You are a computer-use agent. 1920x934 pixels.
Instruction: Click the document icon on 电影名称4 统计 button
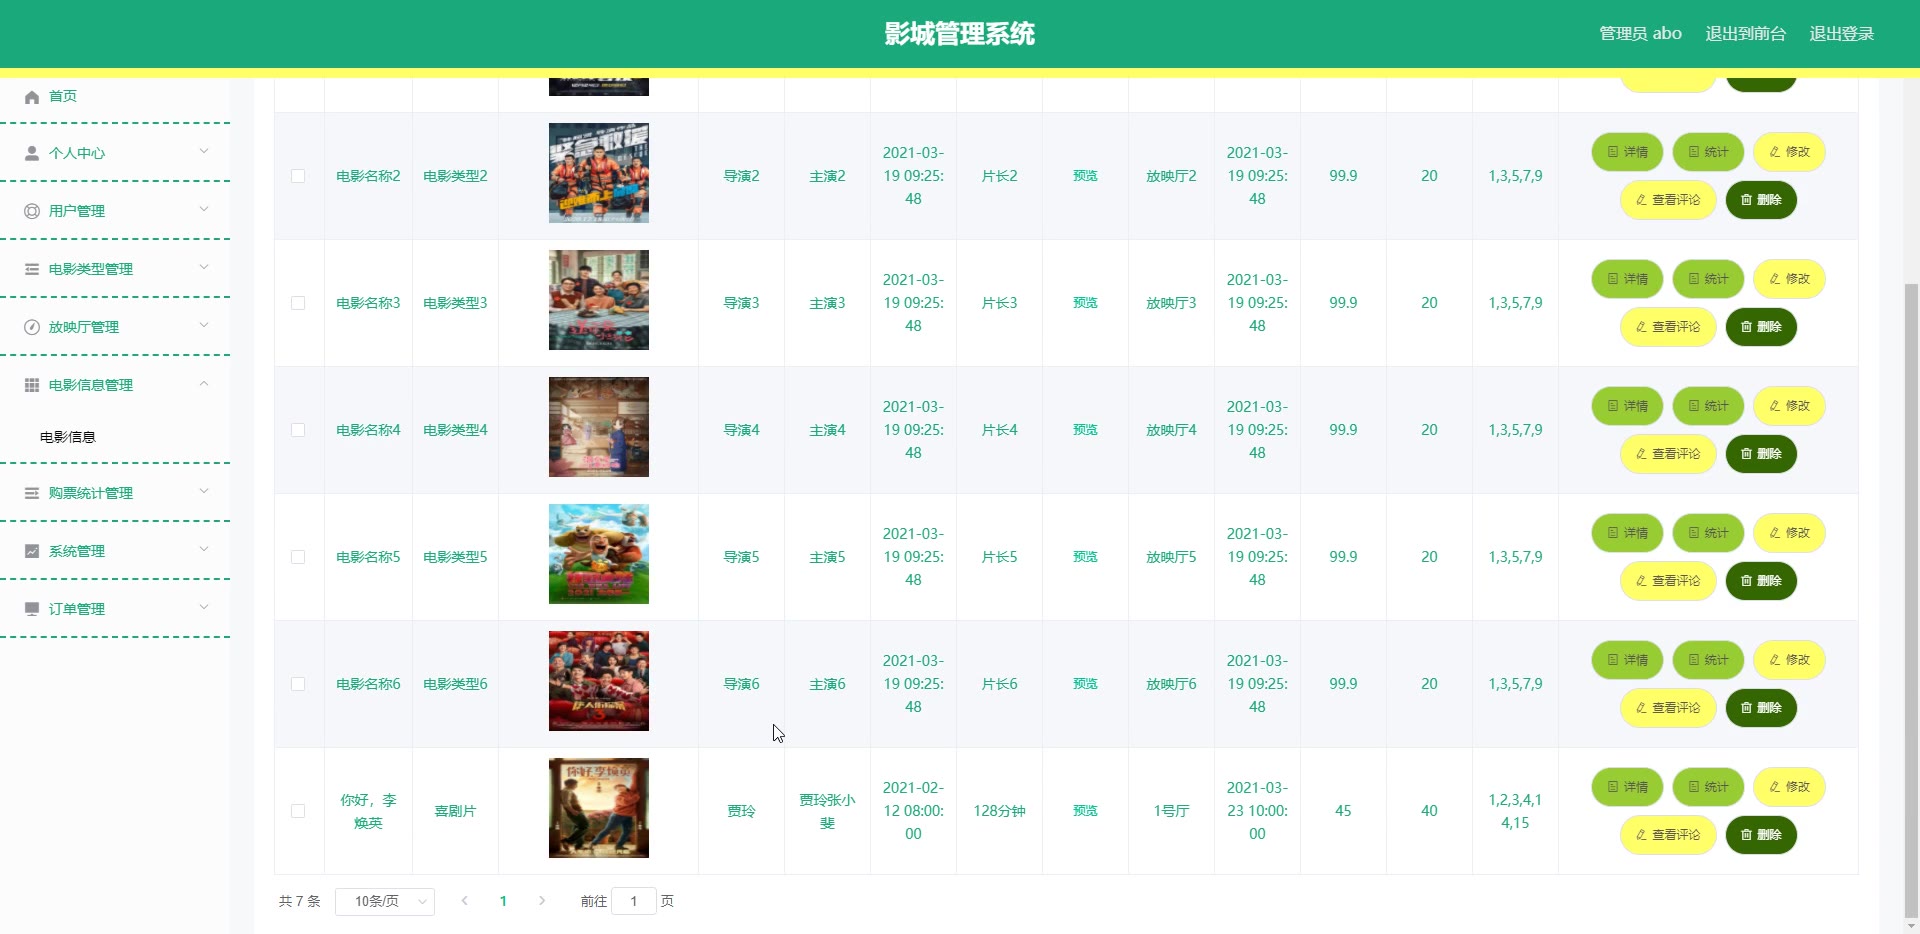coord(1694,406)
